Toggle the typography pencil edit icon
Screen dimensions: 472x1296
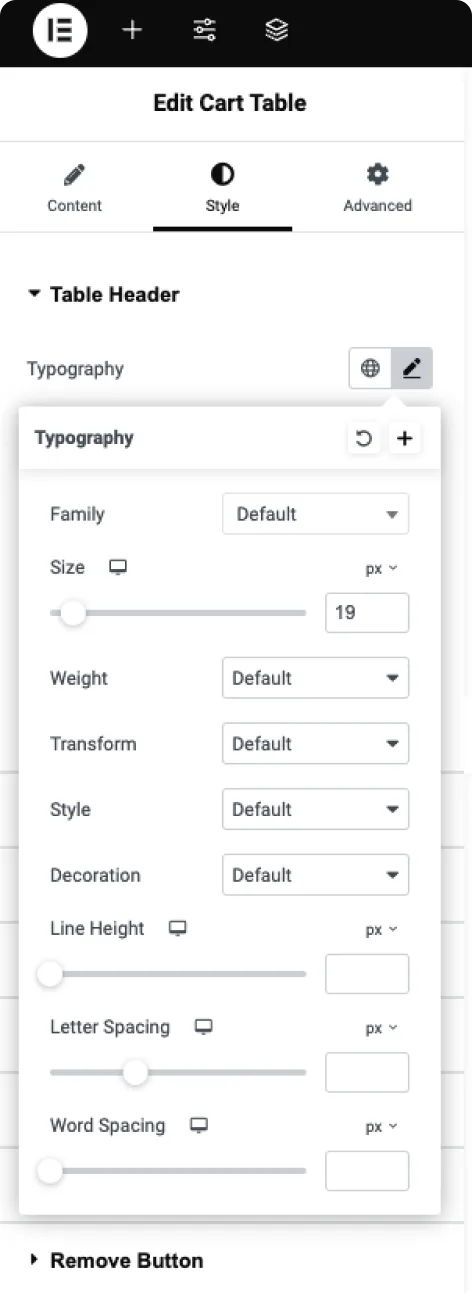[x=412, y=369]
